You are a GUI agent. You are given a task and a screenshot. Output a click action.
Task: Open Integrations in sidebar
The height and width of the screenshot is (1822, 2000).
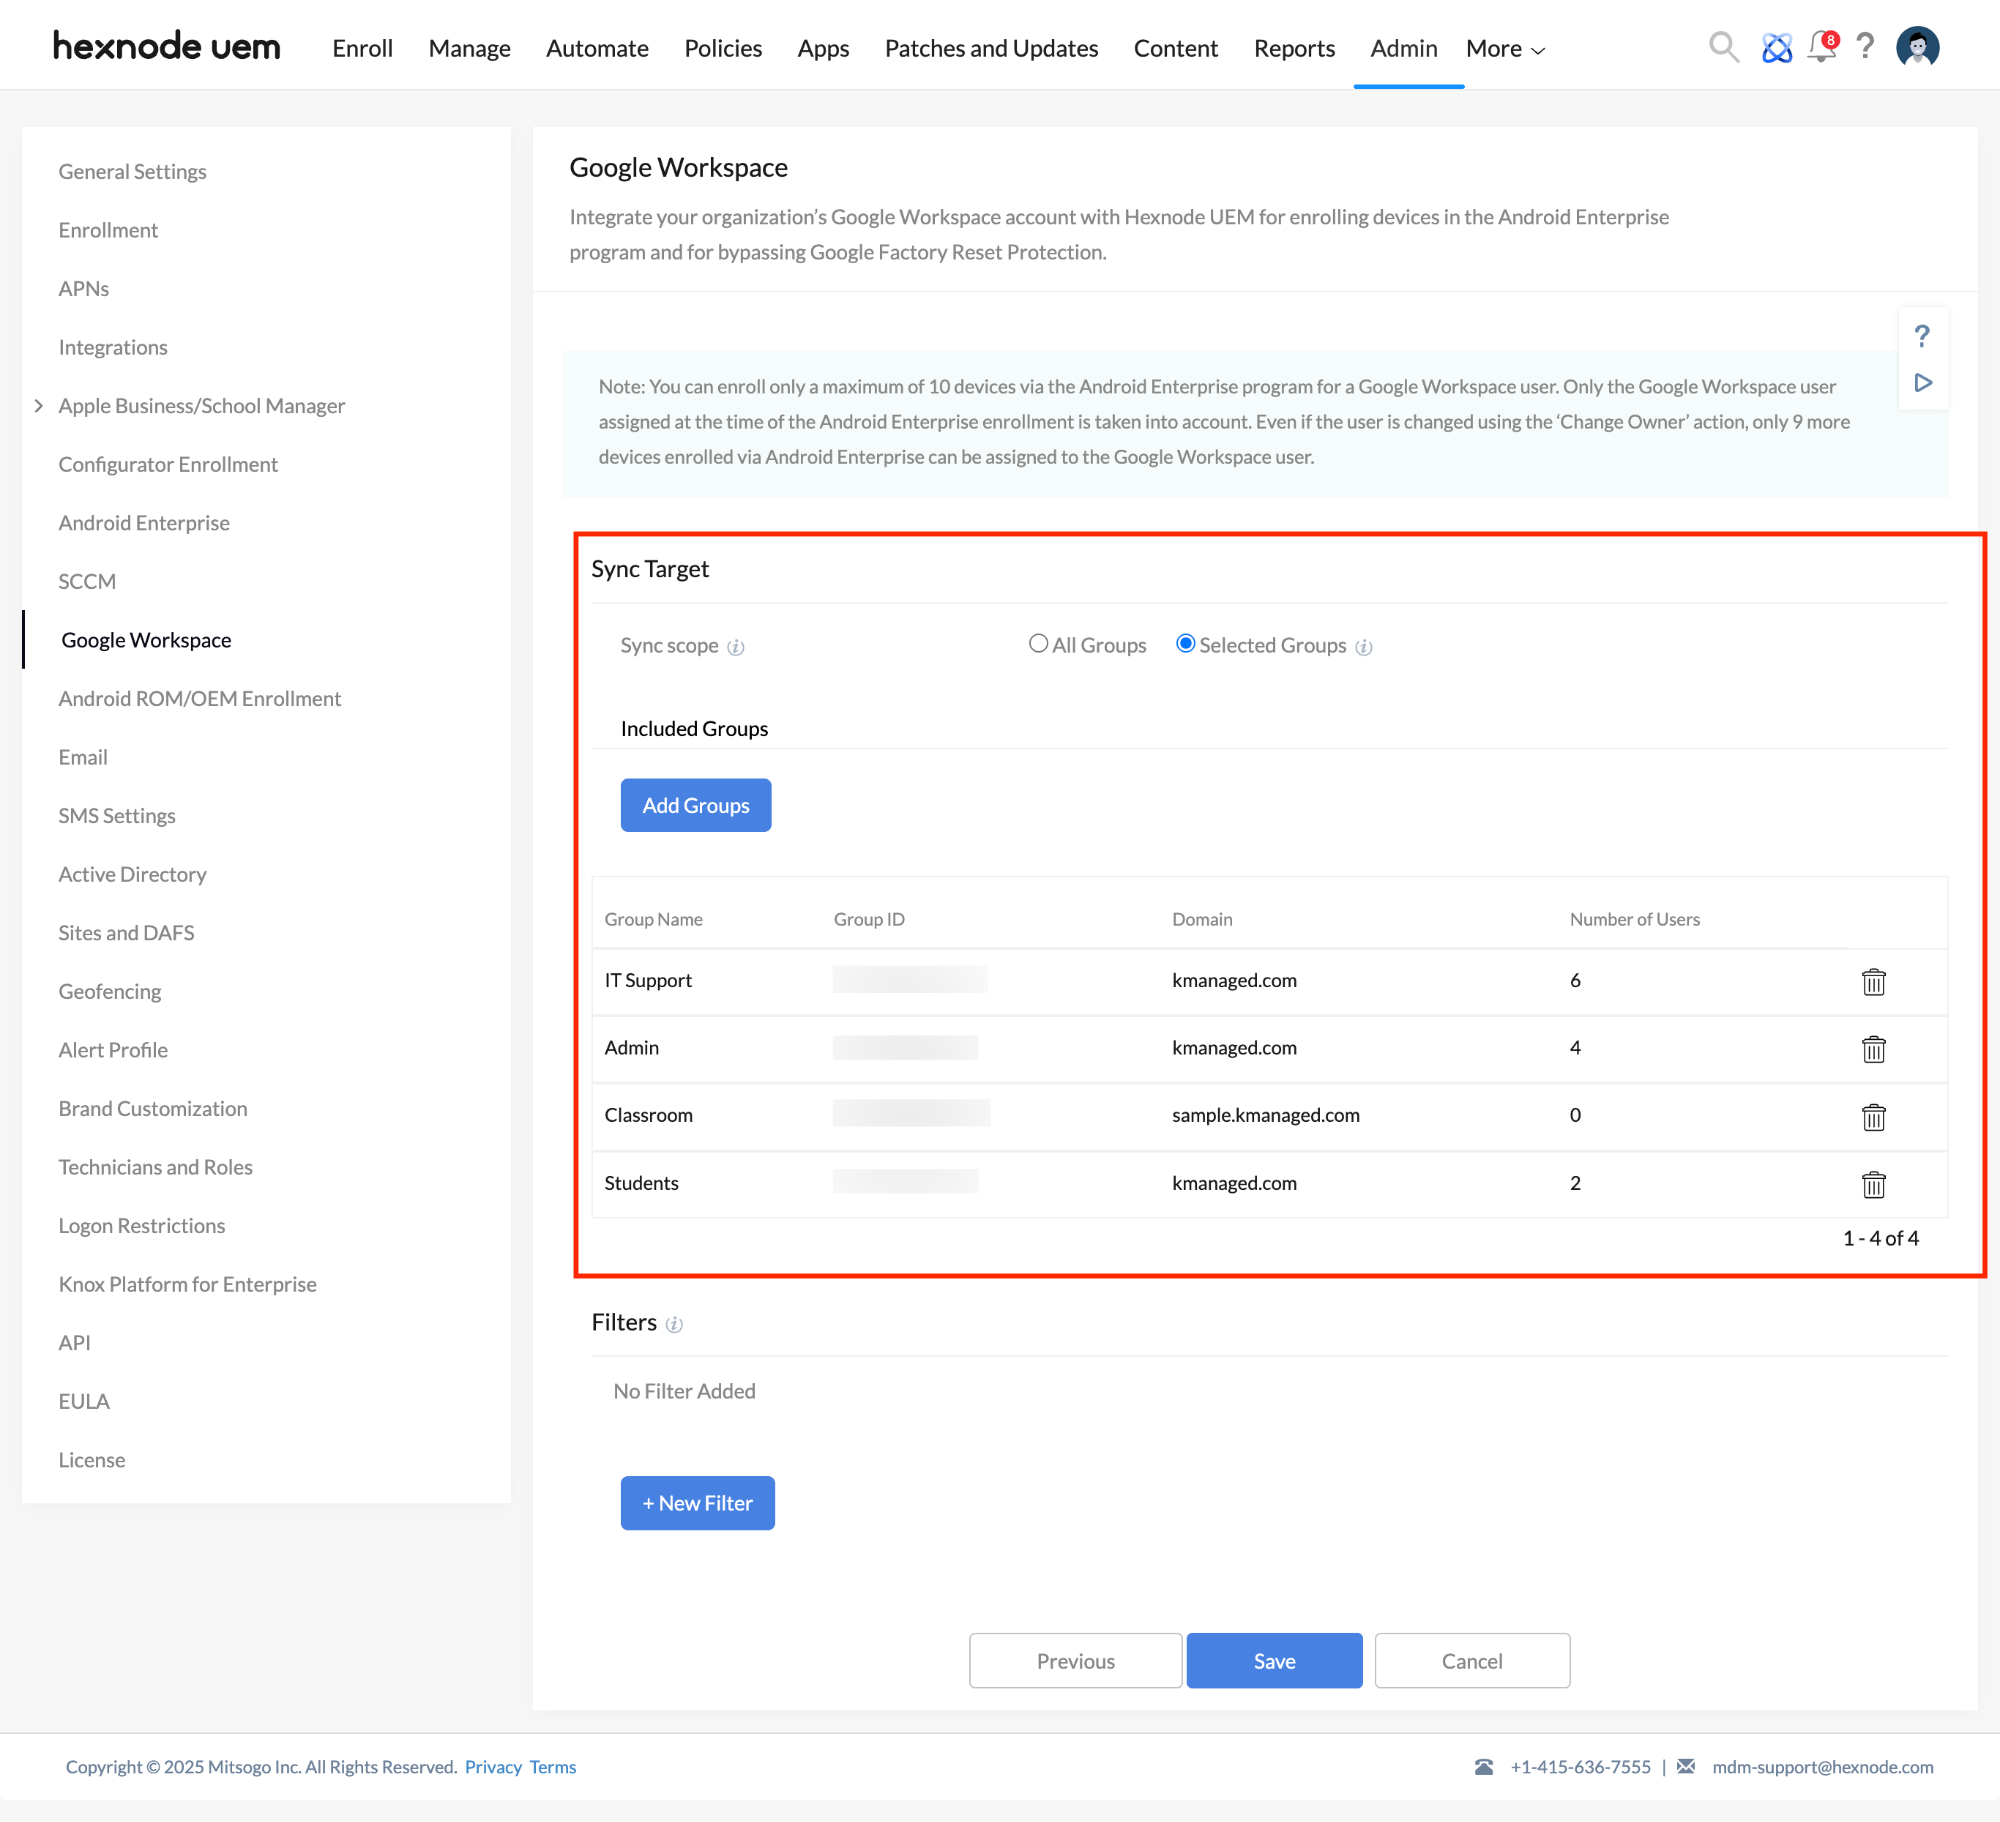point(113,347)
